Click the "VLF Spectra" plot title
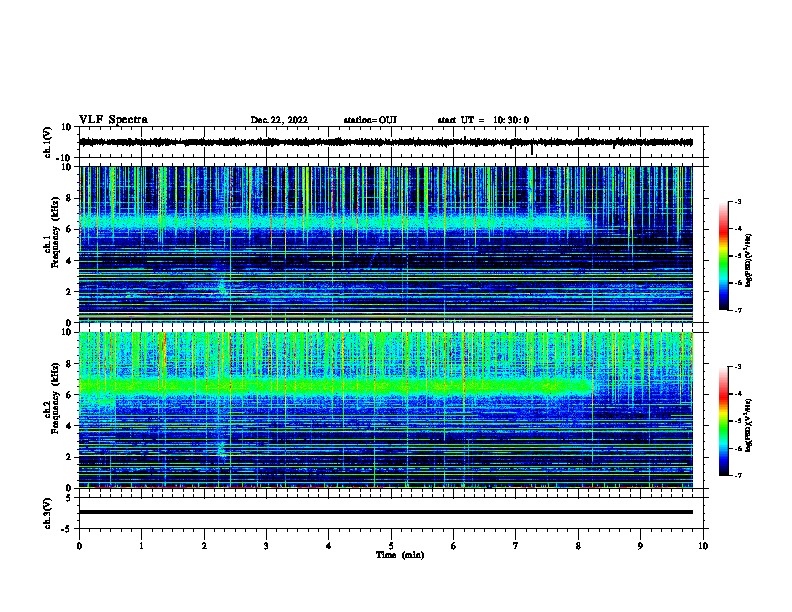Viewport: 792px width, 612px height. 113,120
